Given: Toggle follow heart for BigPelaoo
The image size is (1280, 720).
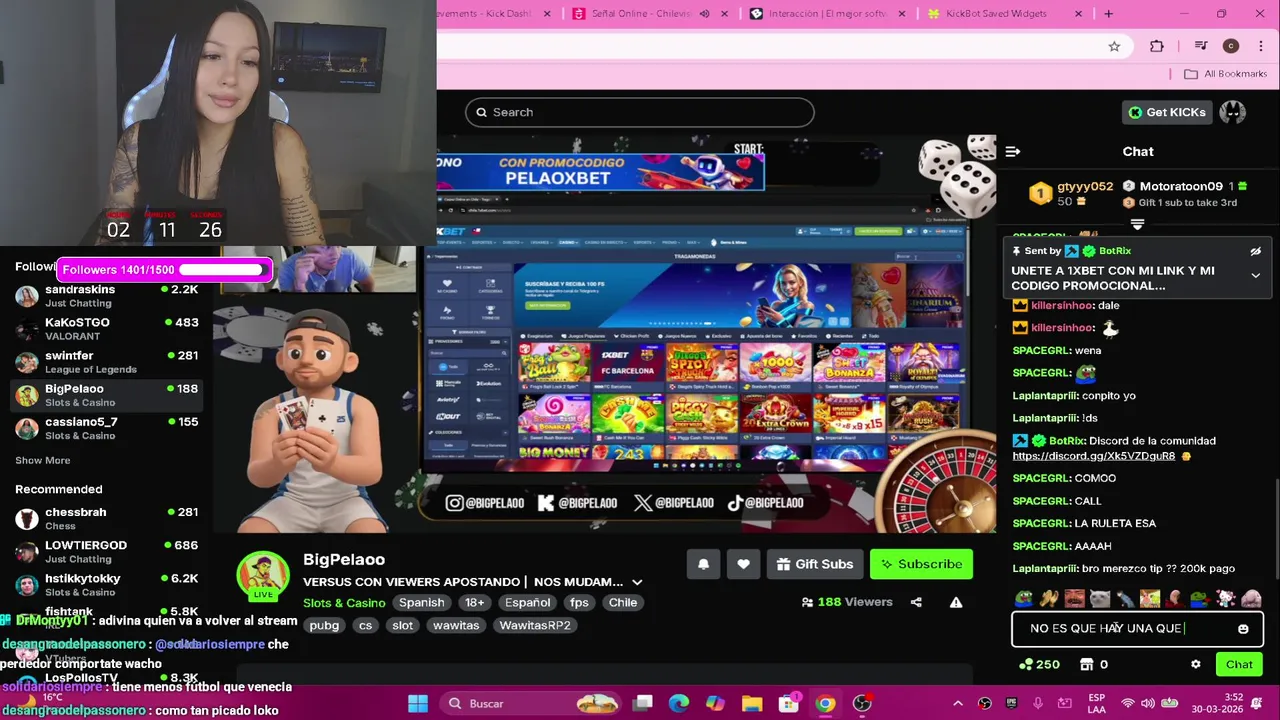Looking at the screenshot, I should (743, 564).
